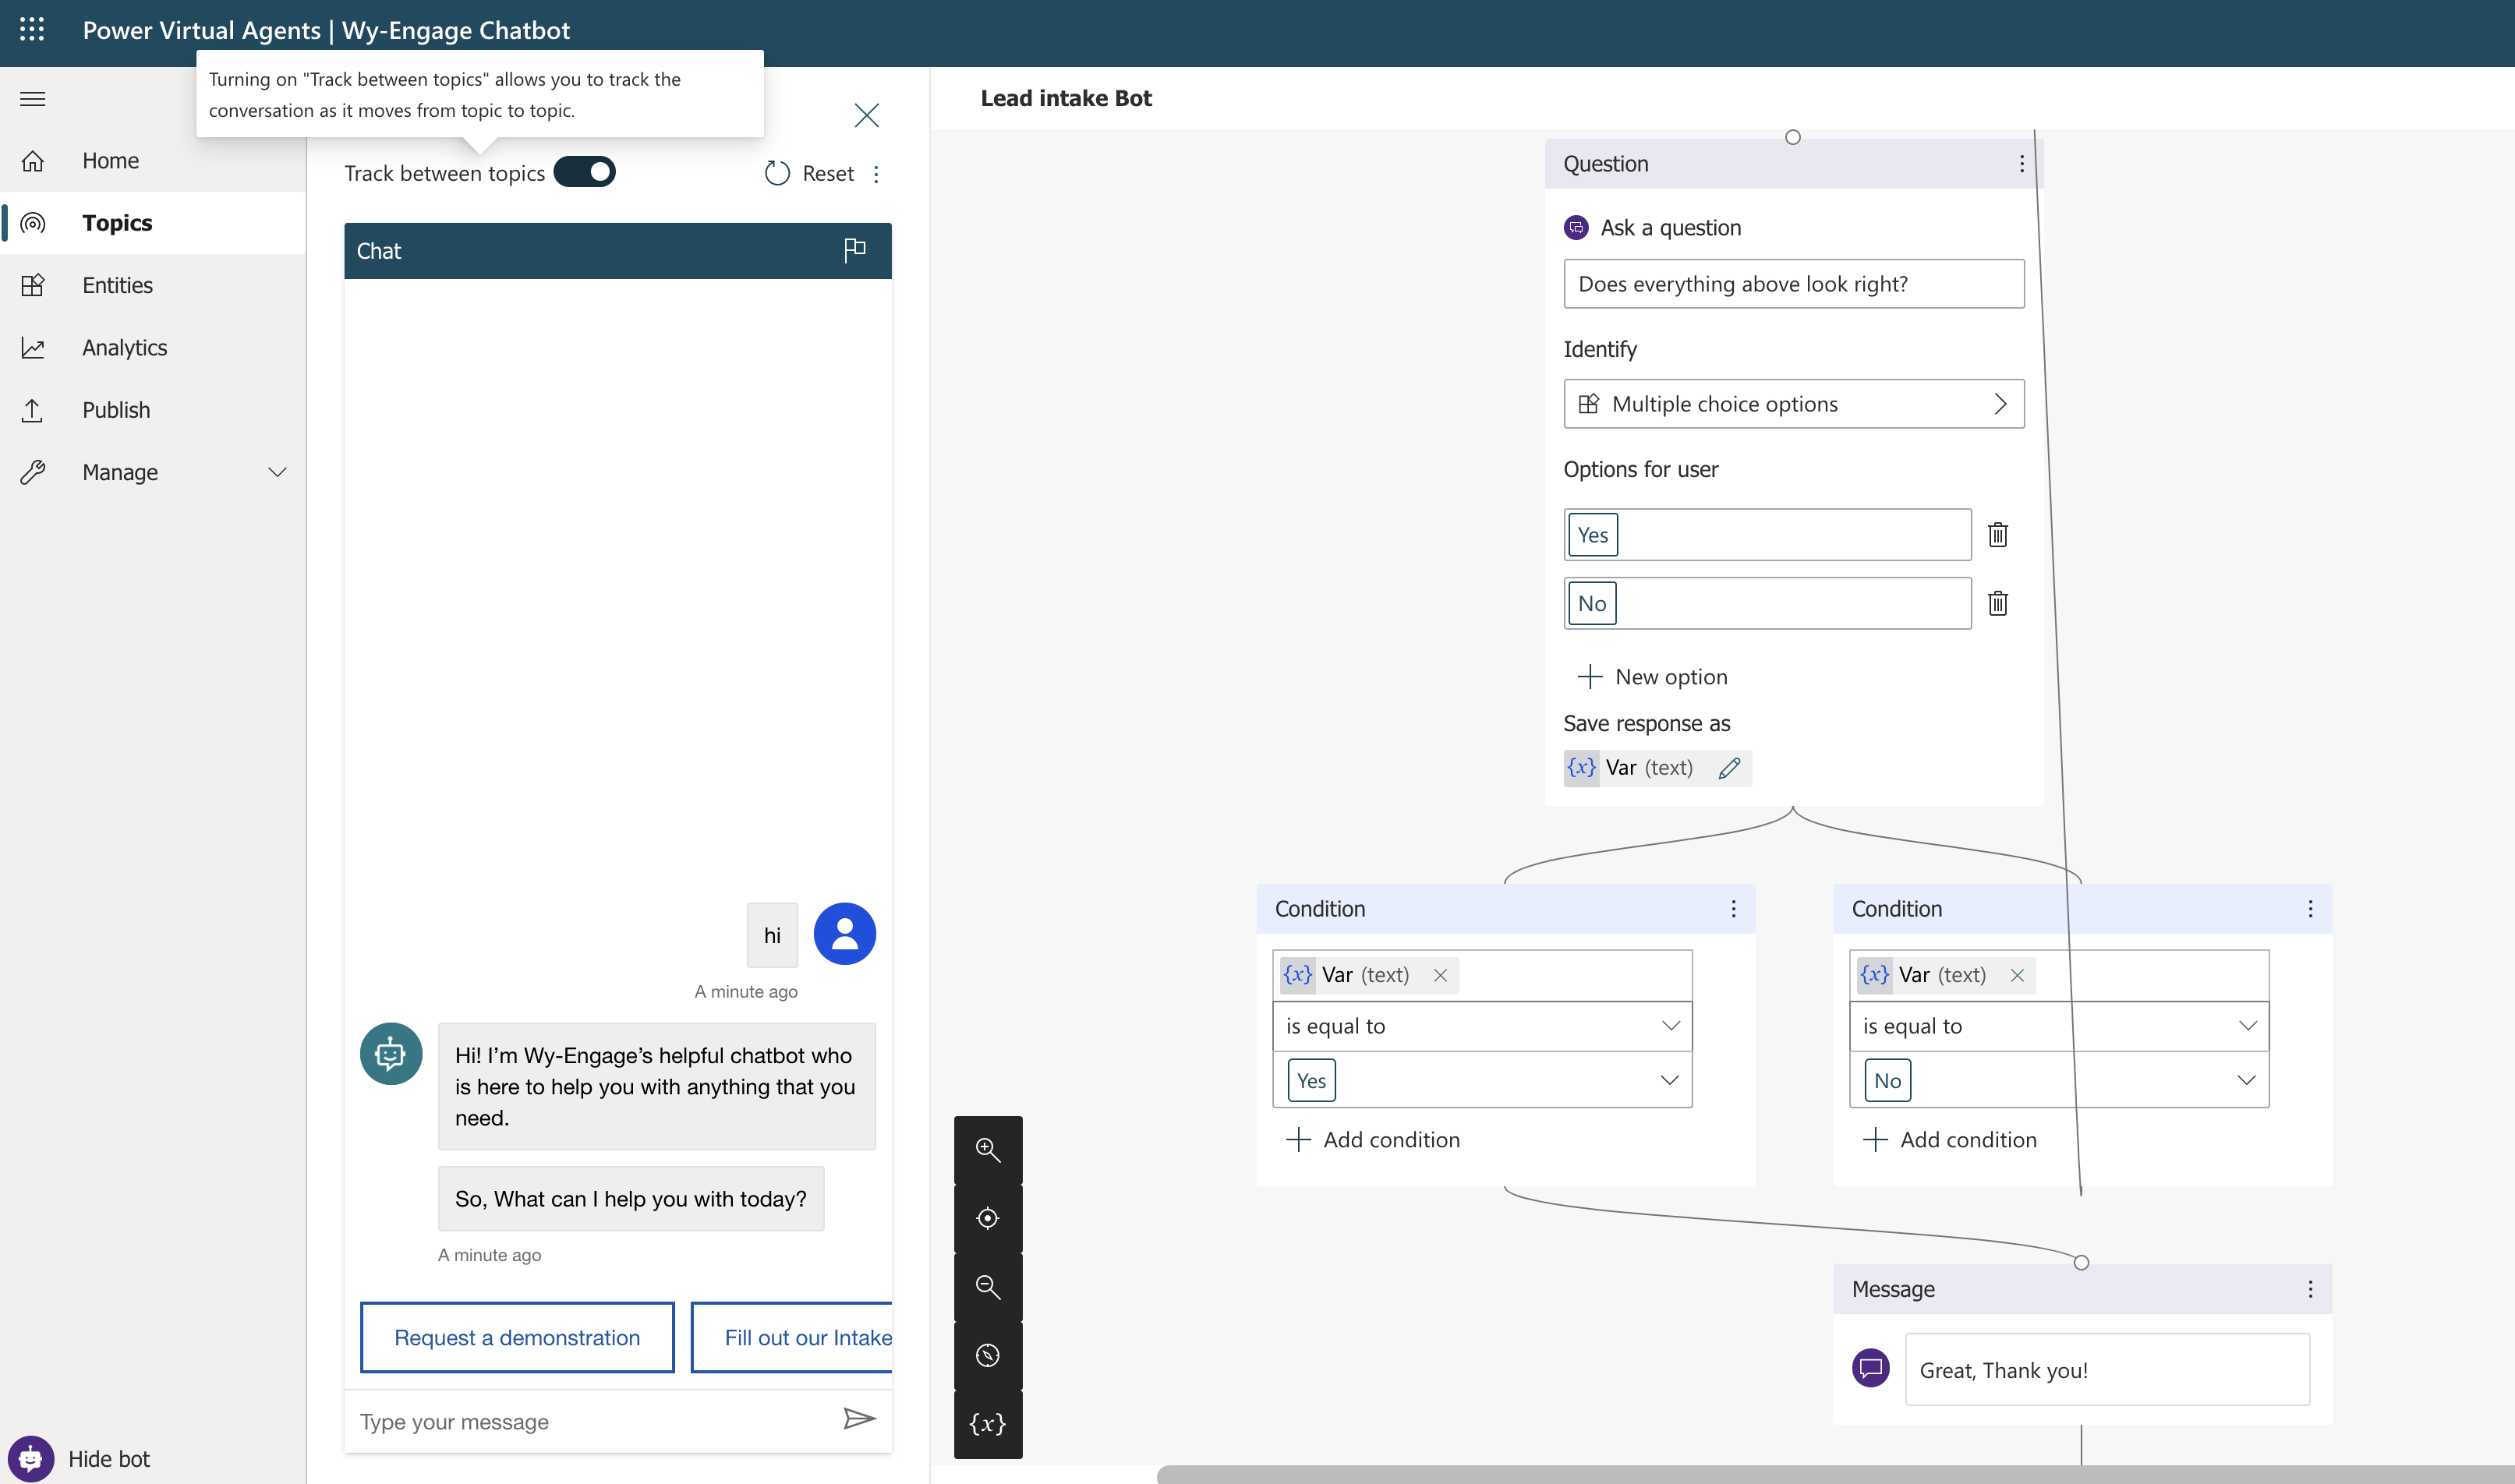Click the Entities icon in sidebar
Image resolution: width=2515 pixels, height=1484 pixels.
click(32, 285)
